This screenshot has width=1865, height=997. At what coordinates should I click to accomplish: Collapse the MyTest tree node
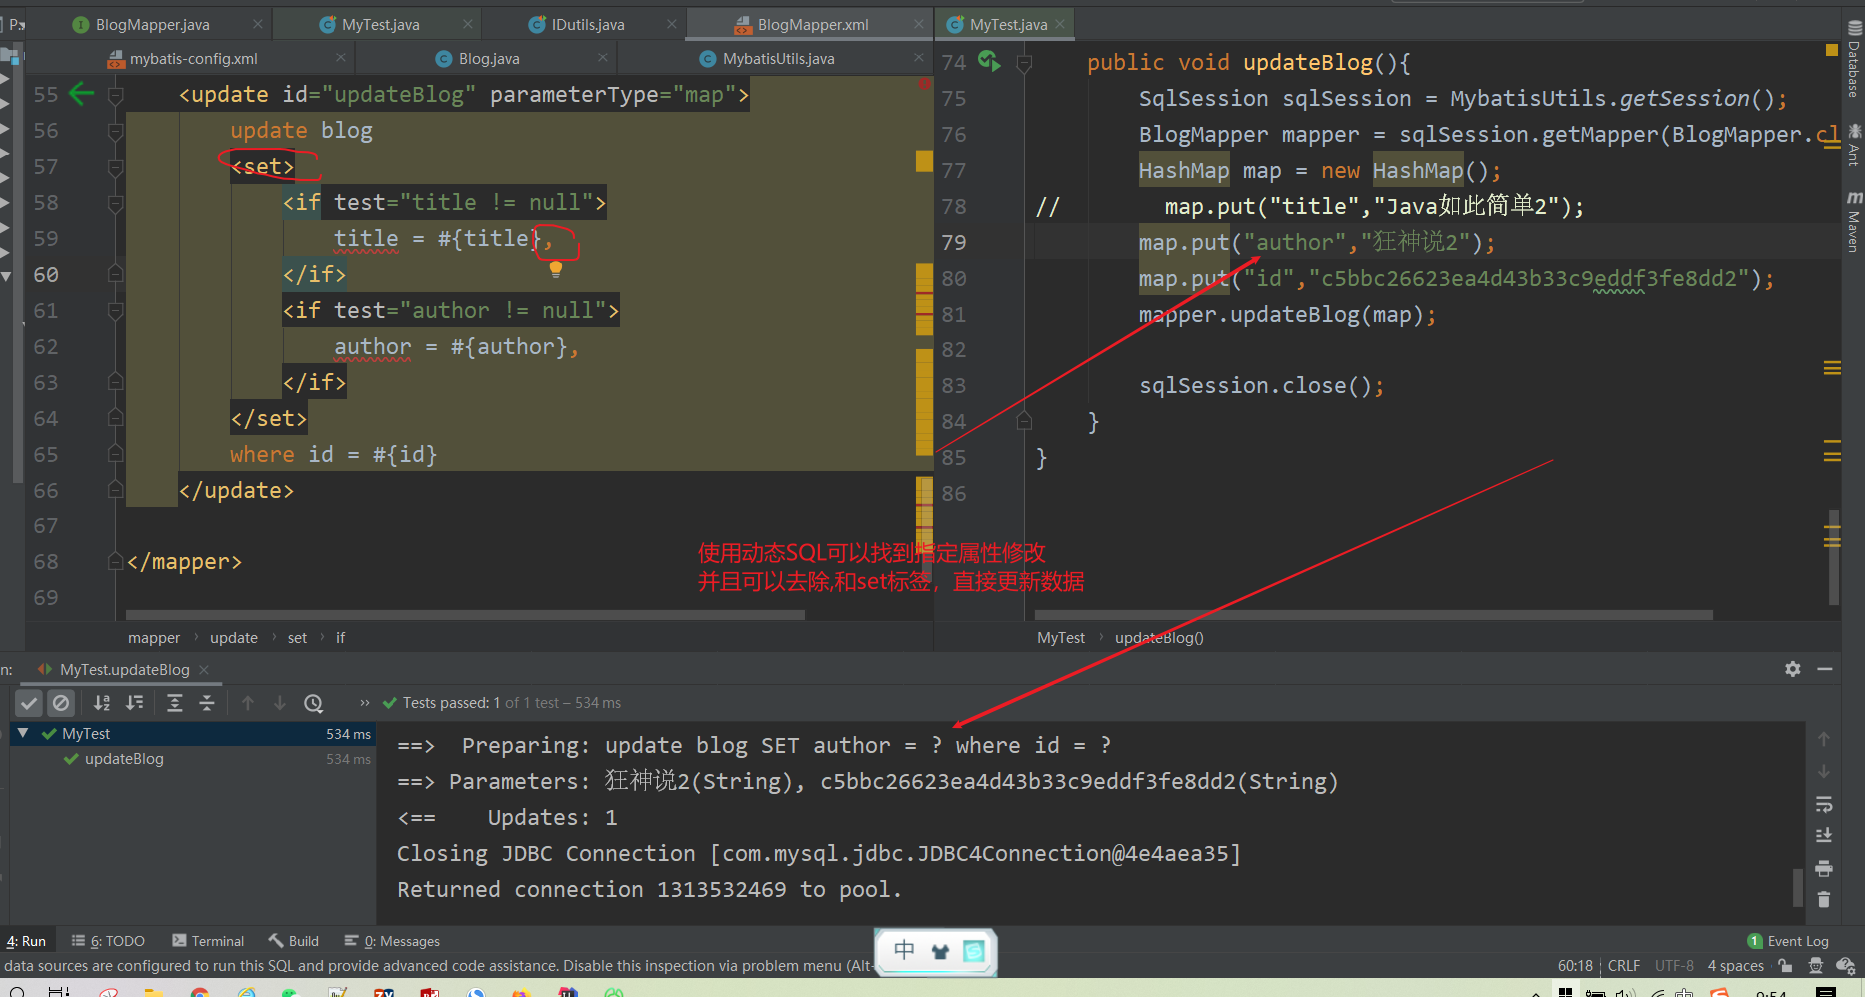click(23, 733)
